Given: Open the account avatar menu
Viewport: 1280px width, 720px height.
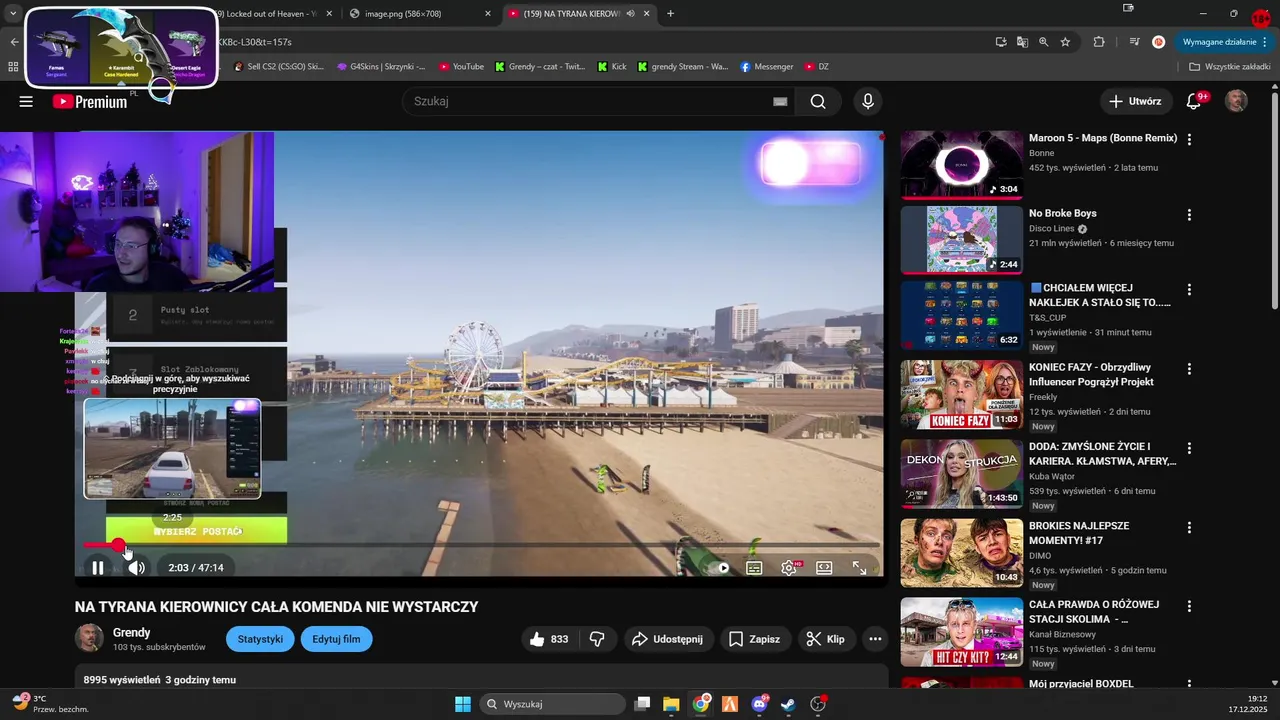Looking at the screenshot, I should coord(1237,101).
